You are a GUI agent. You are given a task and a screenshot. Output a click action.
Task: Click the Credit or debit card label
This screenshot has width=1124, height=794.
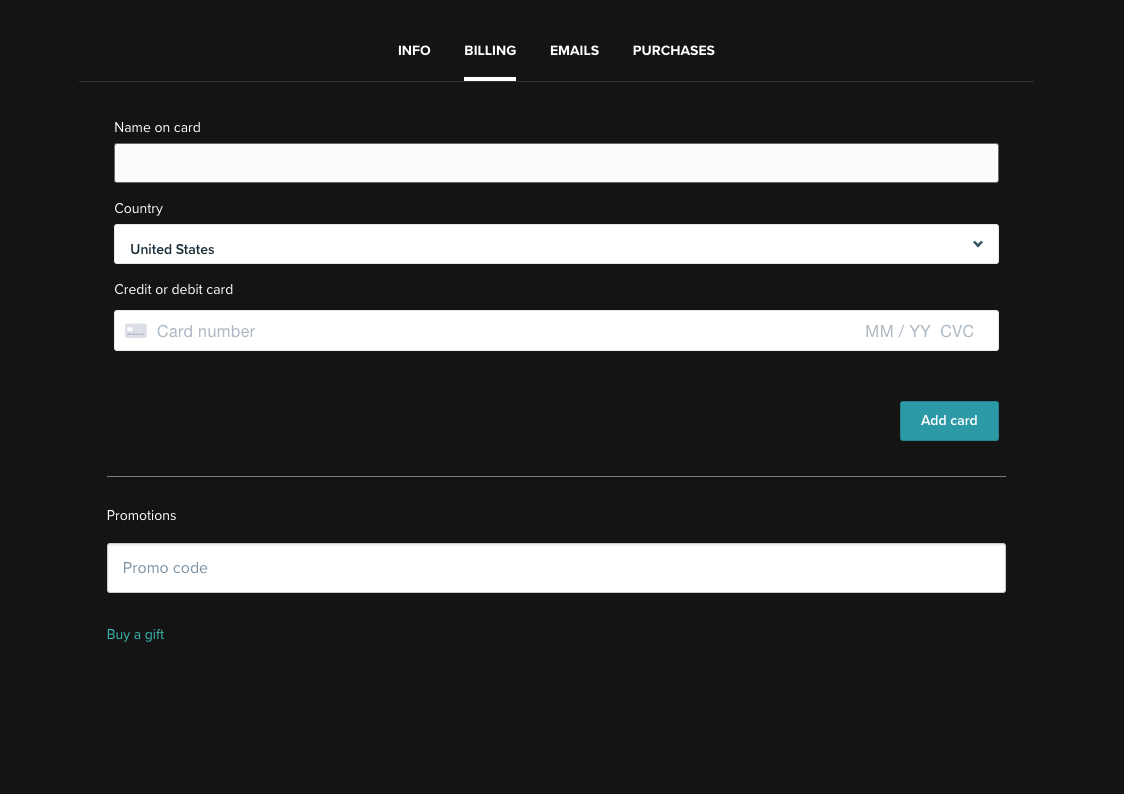173,289
